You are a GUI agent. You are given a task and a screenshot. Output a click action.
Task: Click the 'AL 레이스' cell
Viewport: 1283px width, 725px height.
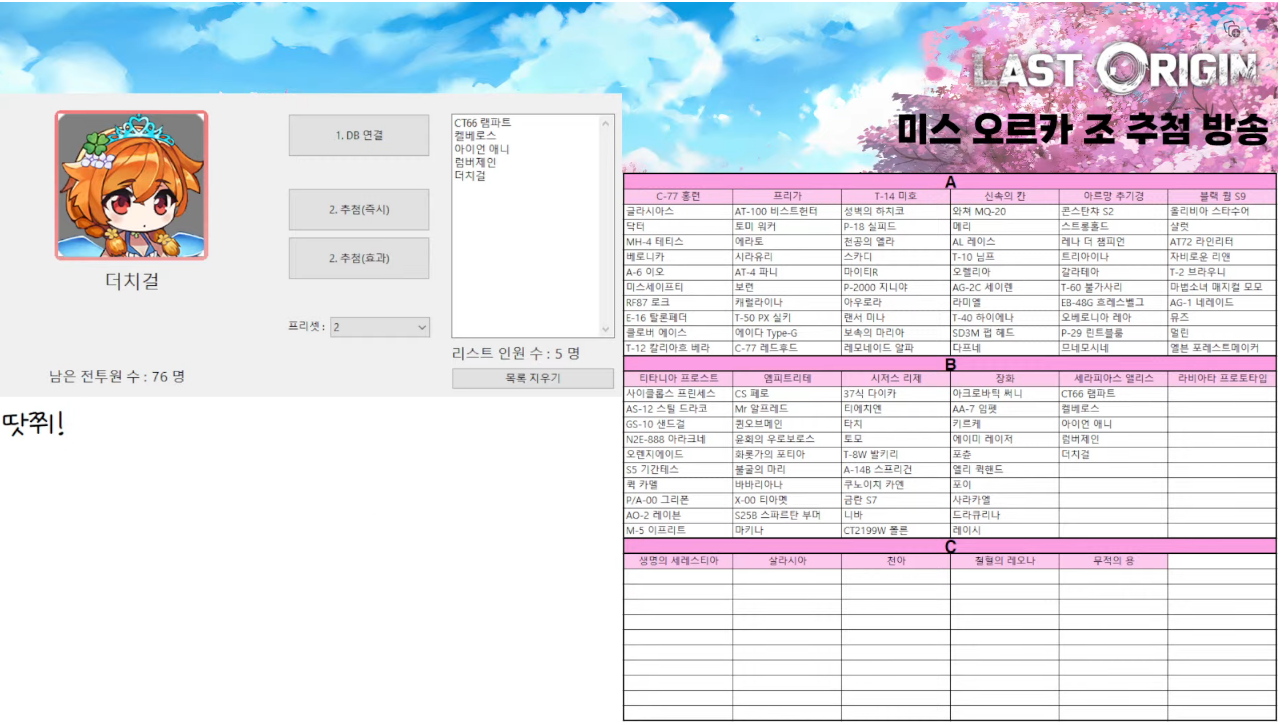tap(1005, 242)
